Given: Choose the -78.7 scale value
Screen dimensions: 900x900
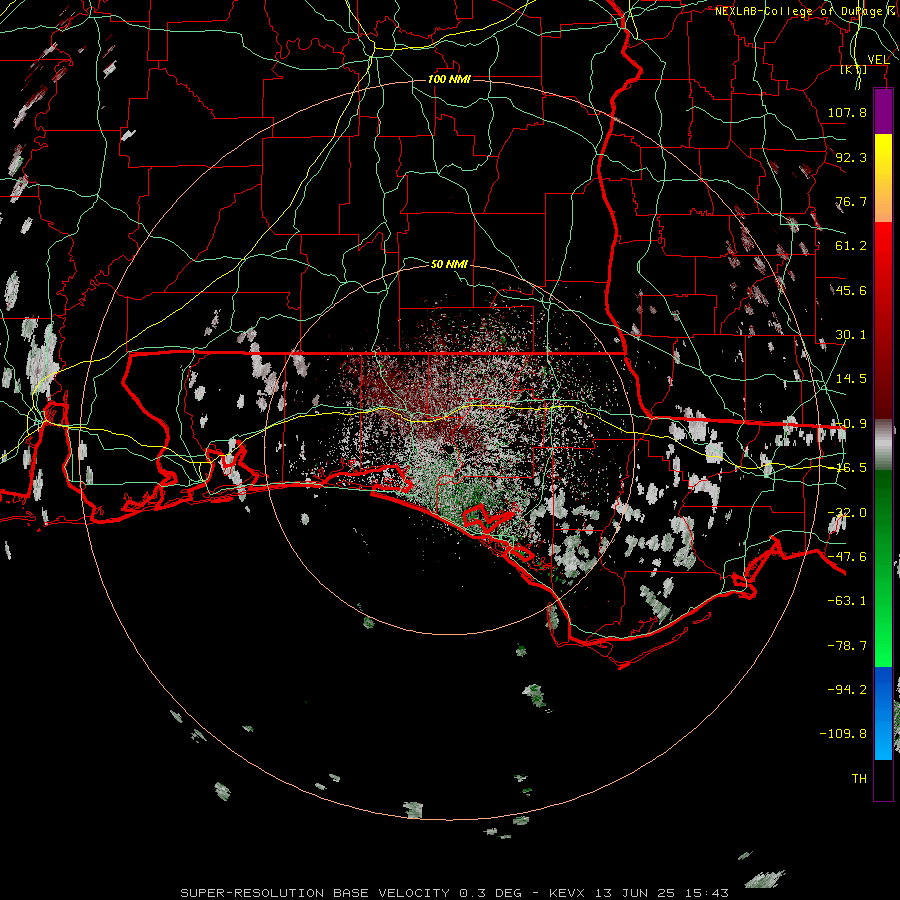Looking at the screenshot, I should click(x=848, y=646).
